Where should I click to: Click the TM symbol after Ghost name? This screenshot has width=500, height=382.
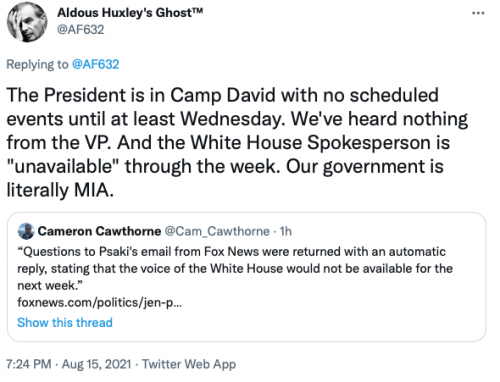coord(197,11)
